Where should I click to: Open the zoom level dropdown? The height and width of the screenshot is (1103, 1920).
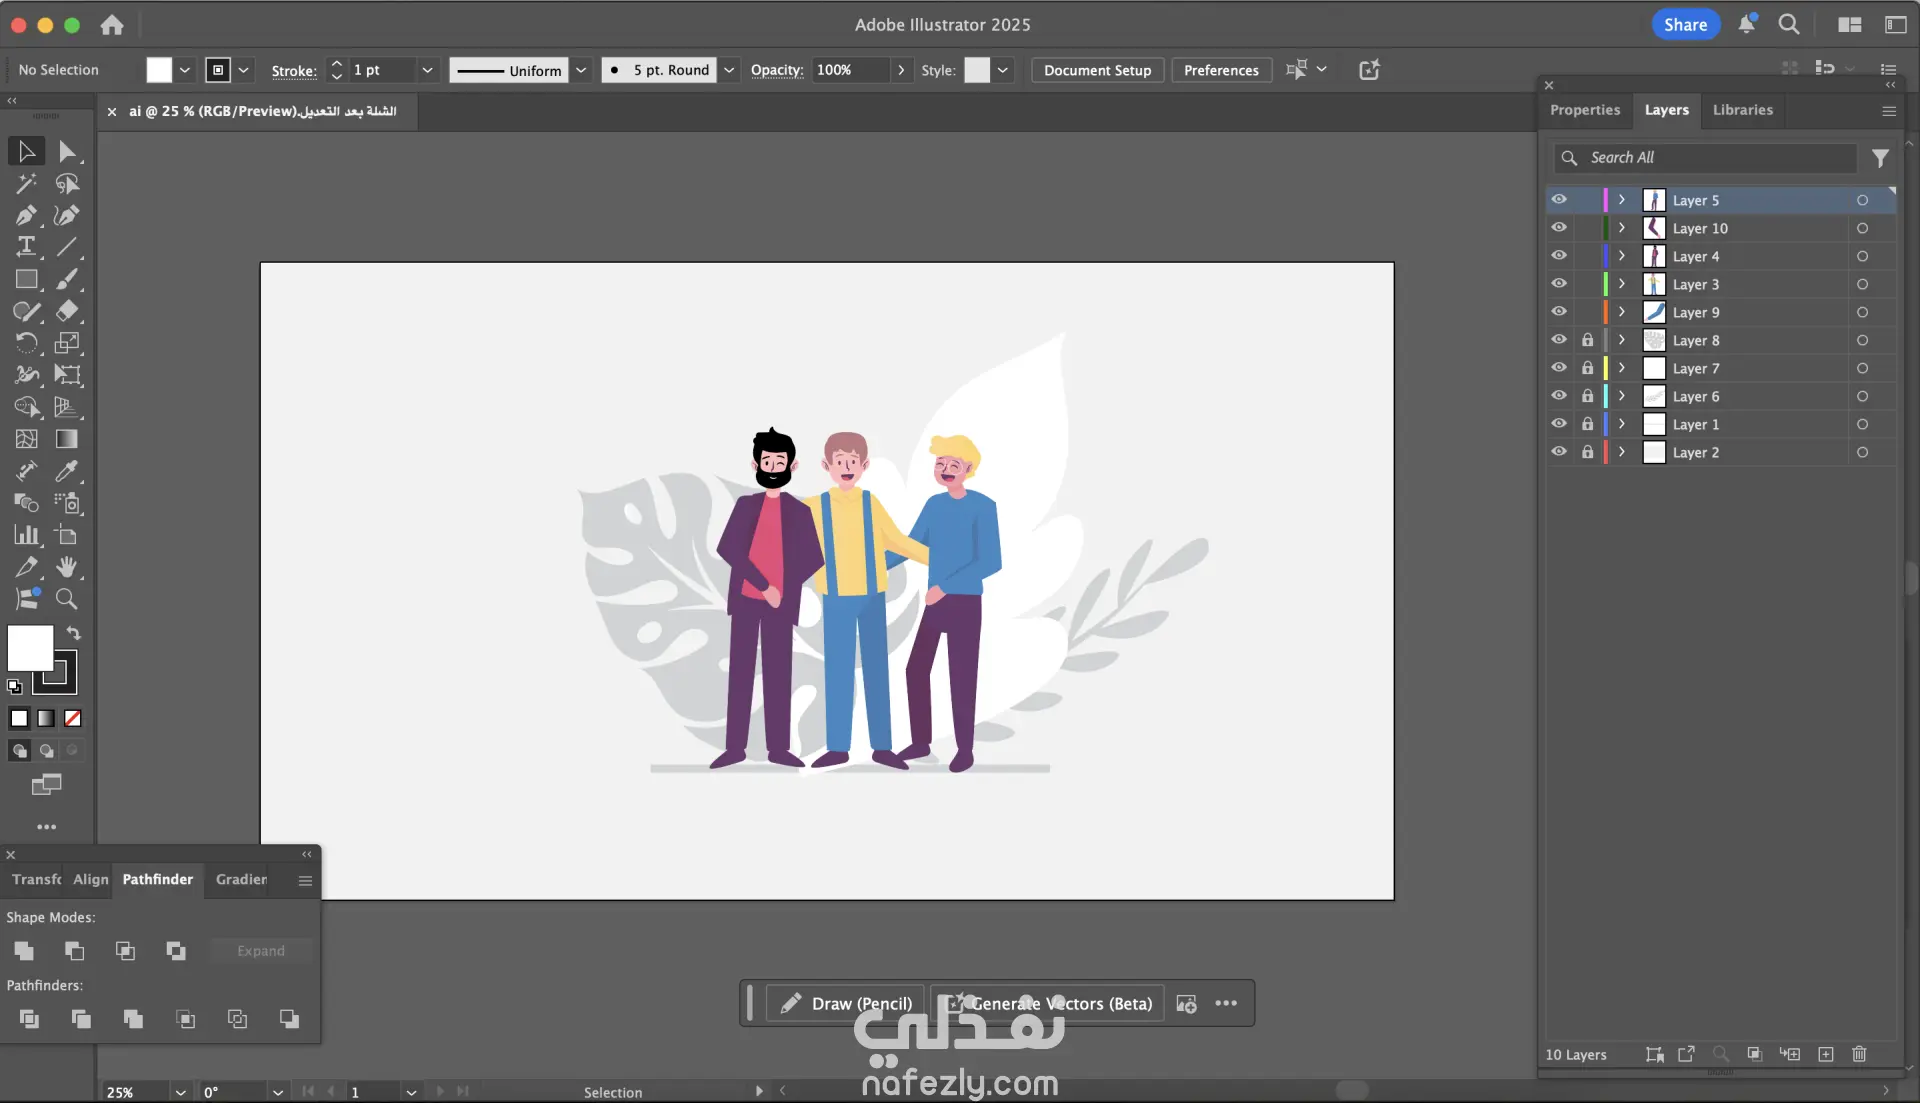[180, 1092]
